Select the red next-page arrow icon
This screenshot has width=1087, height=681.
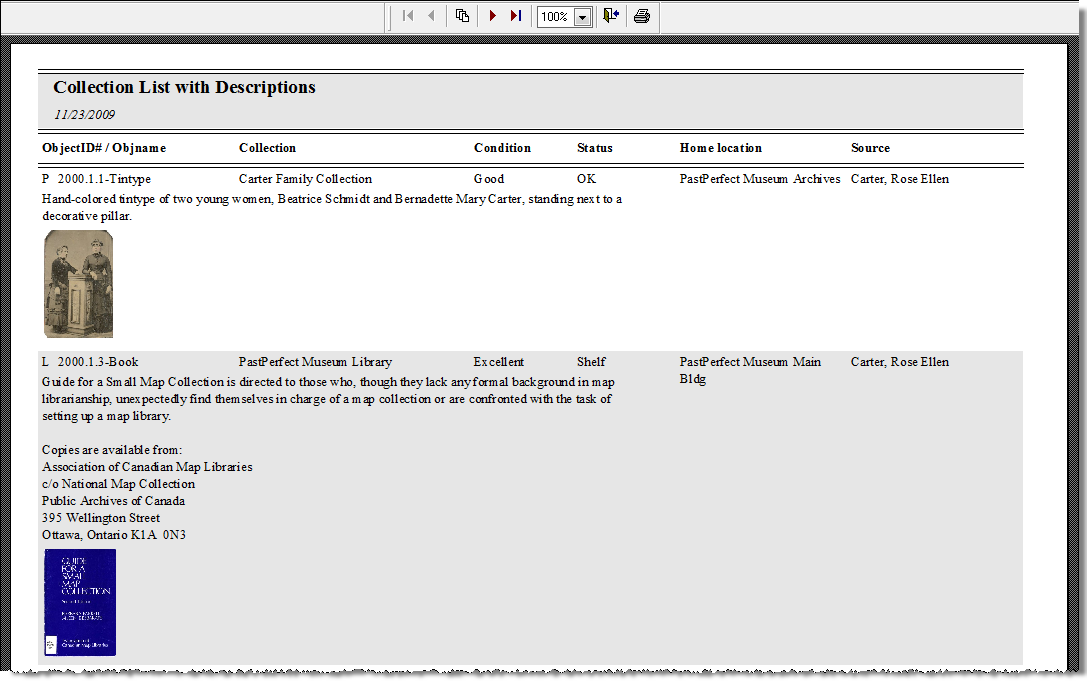(492, 15)
